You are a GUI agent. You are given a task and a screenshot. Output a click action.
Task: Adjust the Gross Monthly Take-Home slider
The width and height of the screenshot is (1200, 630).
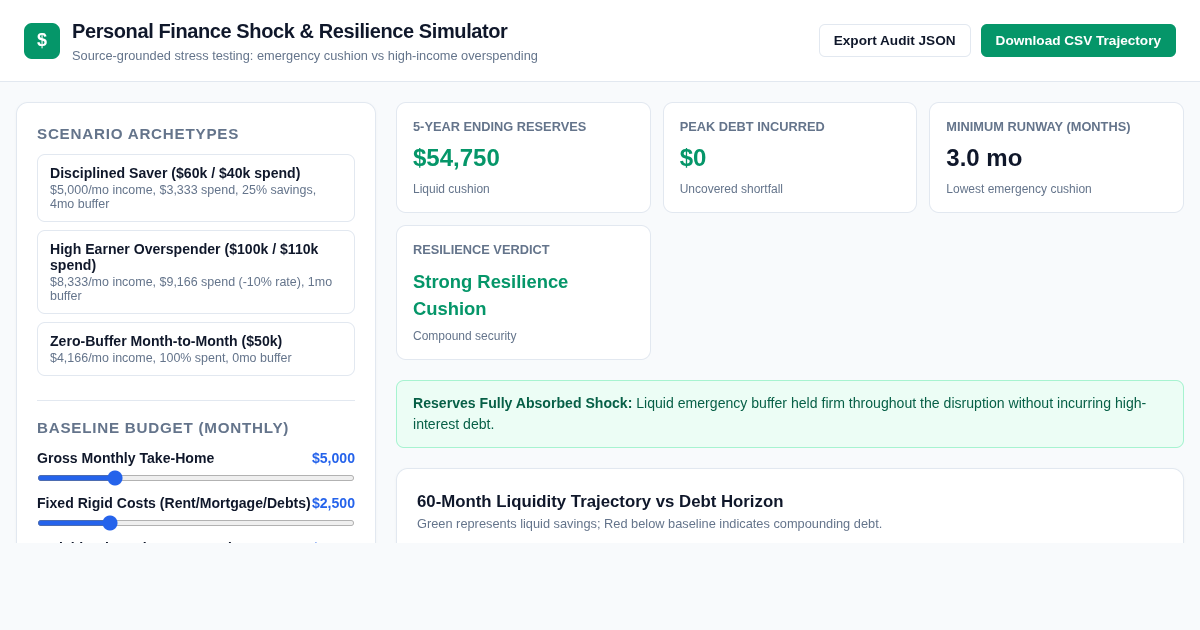tap(196, 478)
